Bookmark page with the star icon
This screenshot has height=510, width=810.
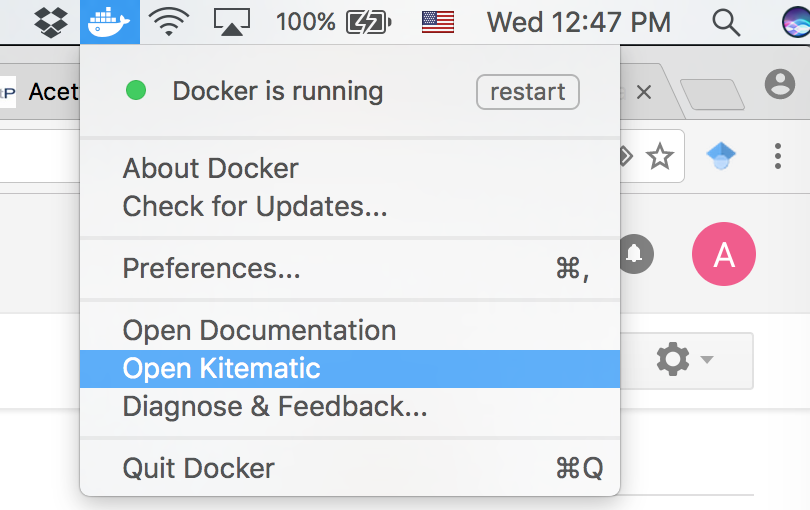[x=660, y=156]
